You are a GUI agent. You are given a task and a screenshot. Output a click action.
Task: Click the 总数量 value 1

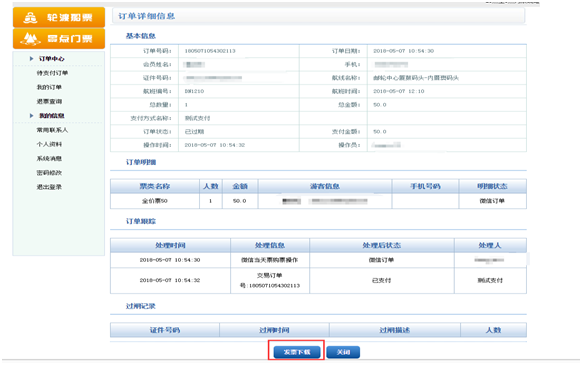tap(186, 105)
